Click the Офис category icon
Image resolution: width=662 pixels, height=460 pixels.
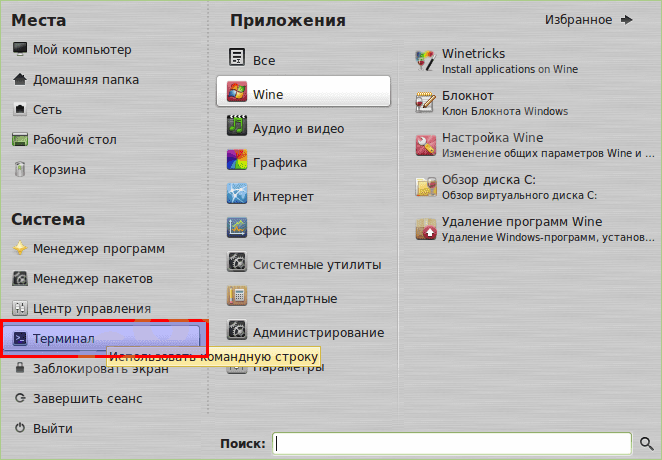click(237, 227)
